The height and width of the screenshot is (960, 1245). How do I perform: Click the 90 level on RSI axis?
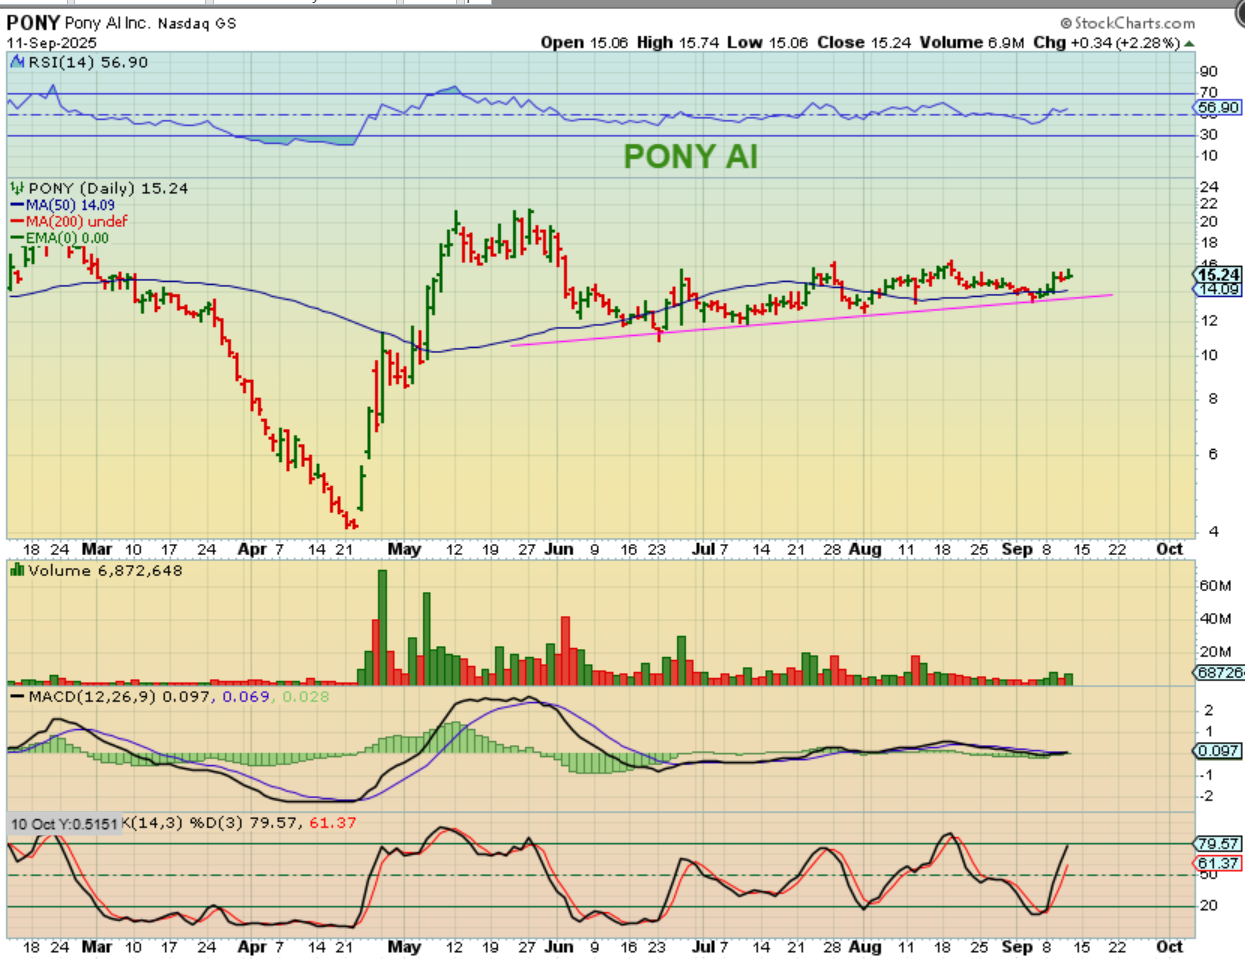point(1208,72)
